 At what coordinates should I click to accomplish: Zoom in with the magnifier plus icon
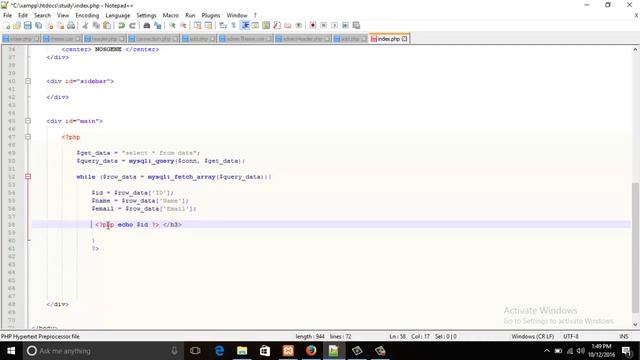click(172, 25)
